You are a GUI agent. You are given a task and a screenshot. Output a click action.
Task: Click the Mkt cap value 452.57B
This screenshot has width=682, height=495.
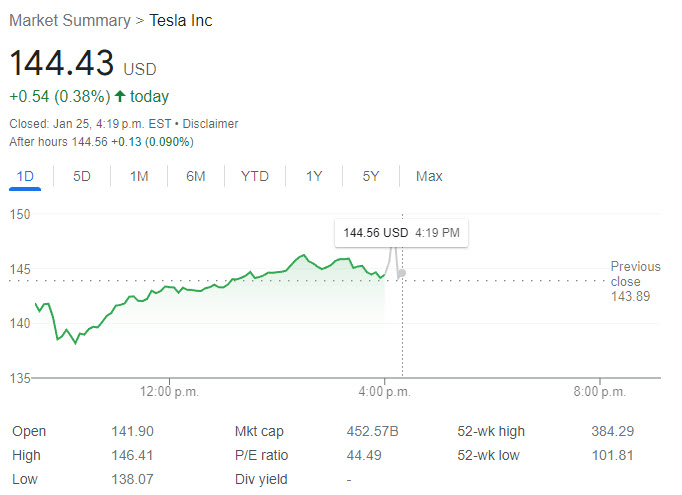372,432
